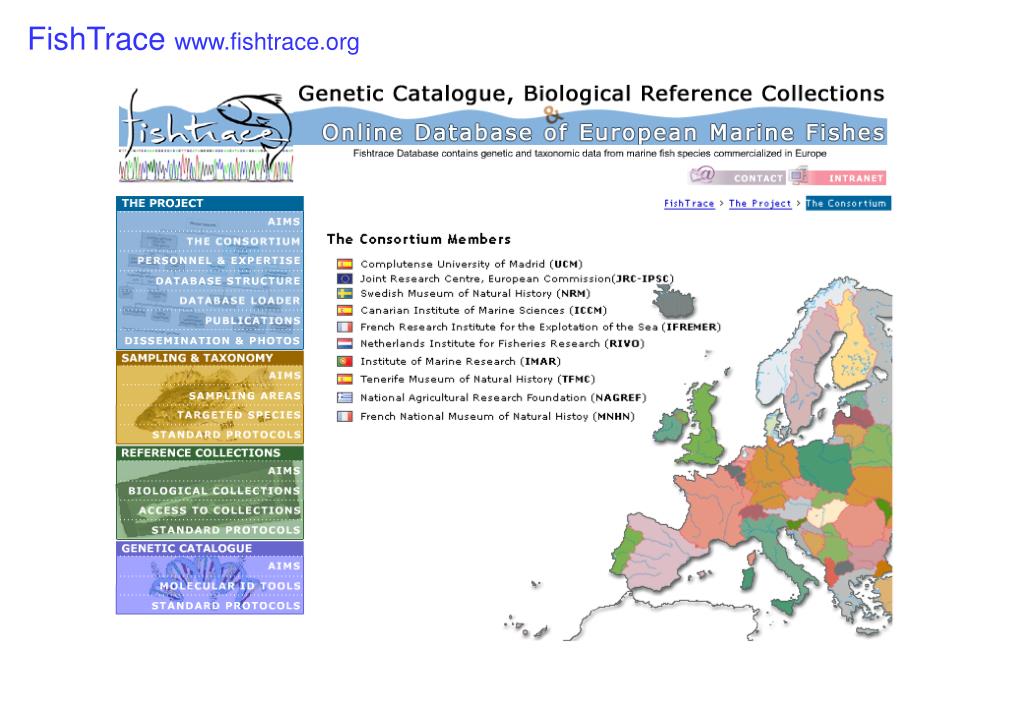Open ACCESS TO COLLECTIONS menu item
1023x708 pixels.
click(x=220, y=510)
